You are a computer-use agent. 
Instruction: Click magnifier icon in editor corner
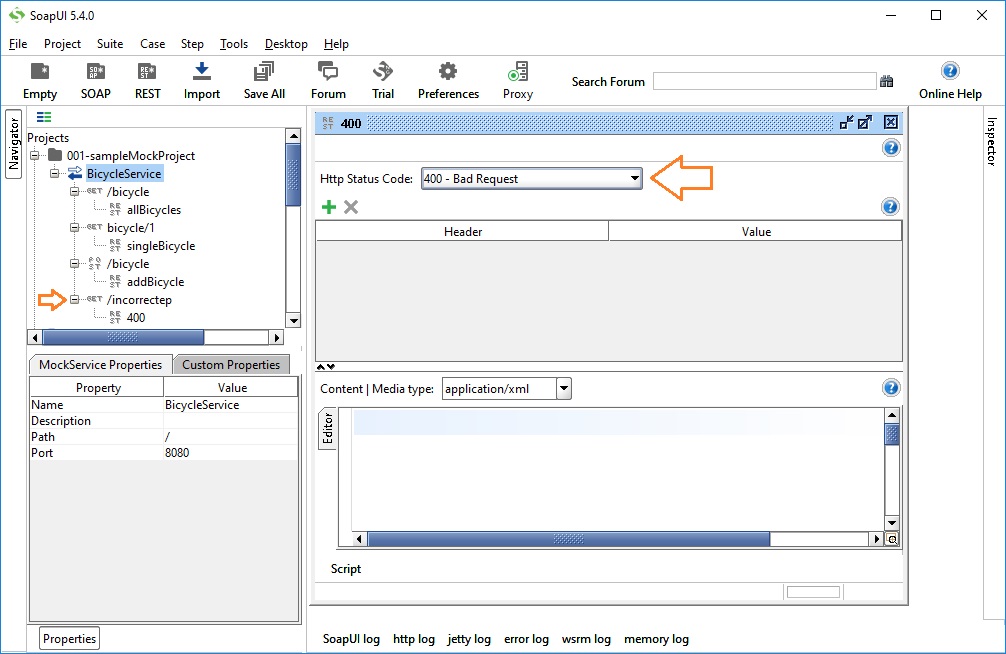coord(892,539)
